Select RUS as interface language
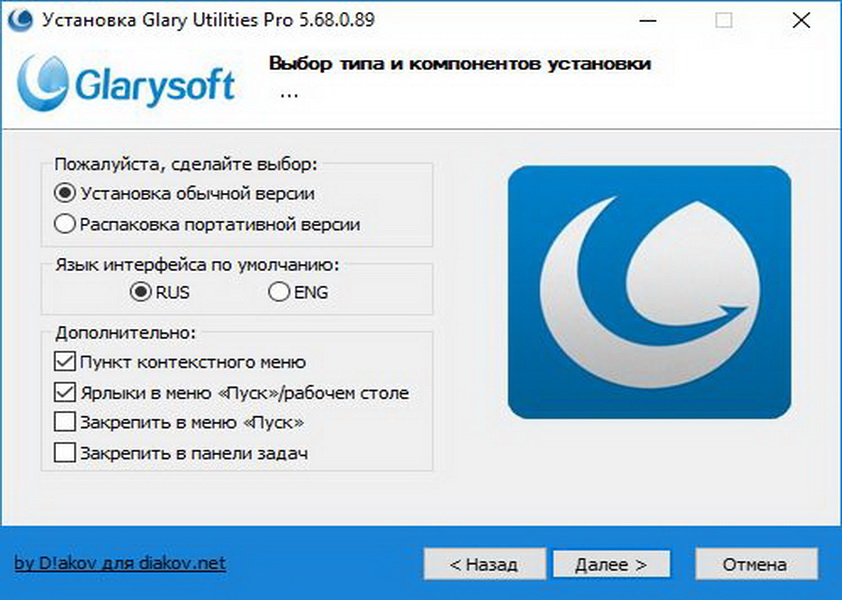842x600 pixels. 140,293
